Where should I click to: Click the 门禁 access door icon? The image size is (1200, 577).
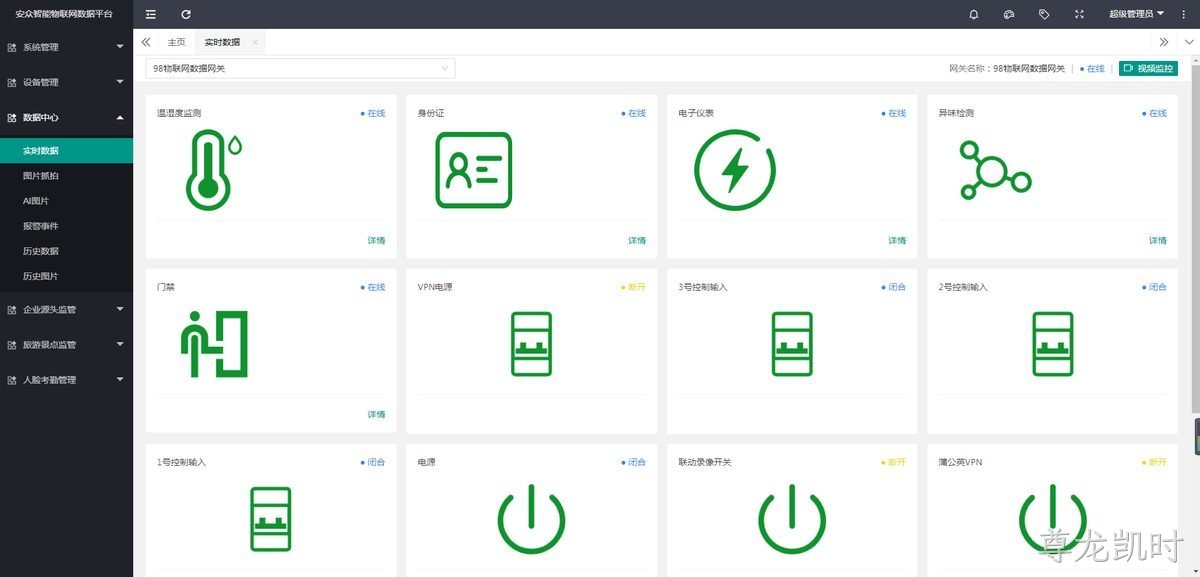(214, 344)
